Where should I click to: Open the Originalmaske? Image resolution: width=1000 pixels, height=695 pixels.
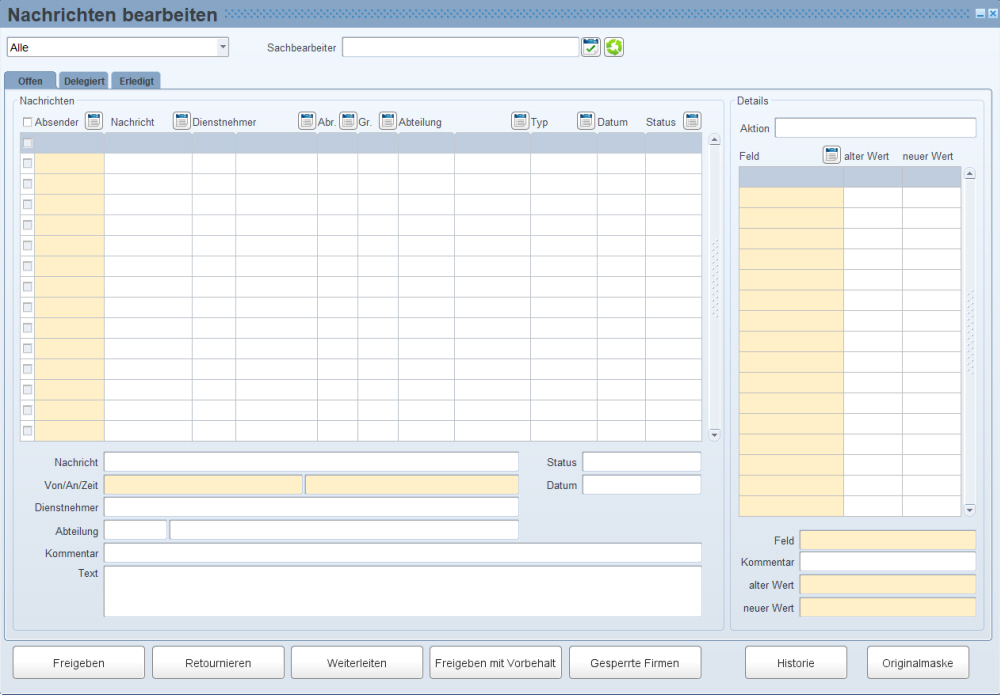pos(918,663)
